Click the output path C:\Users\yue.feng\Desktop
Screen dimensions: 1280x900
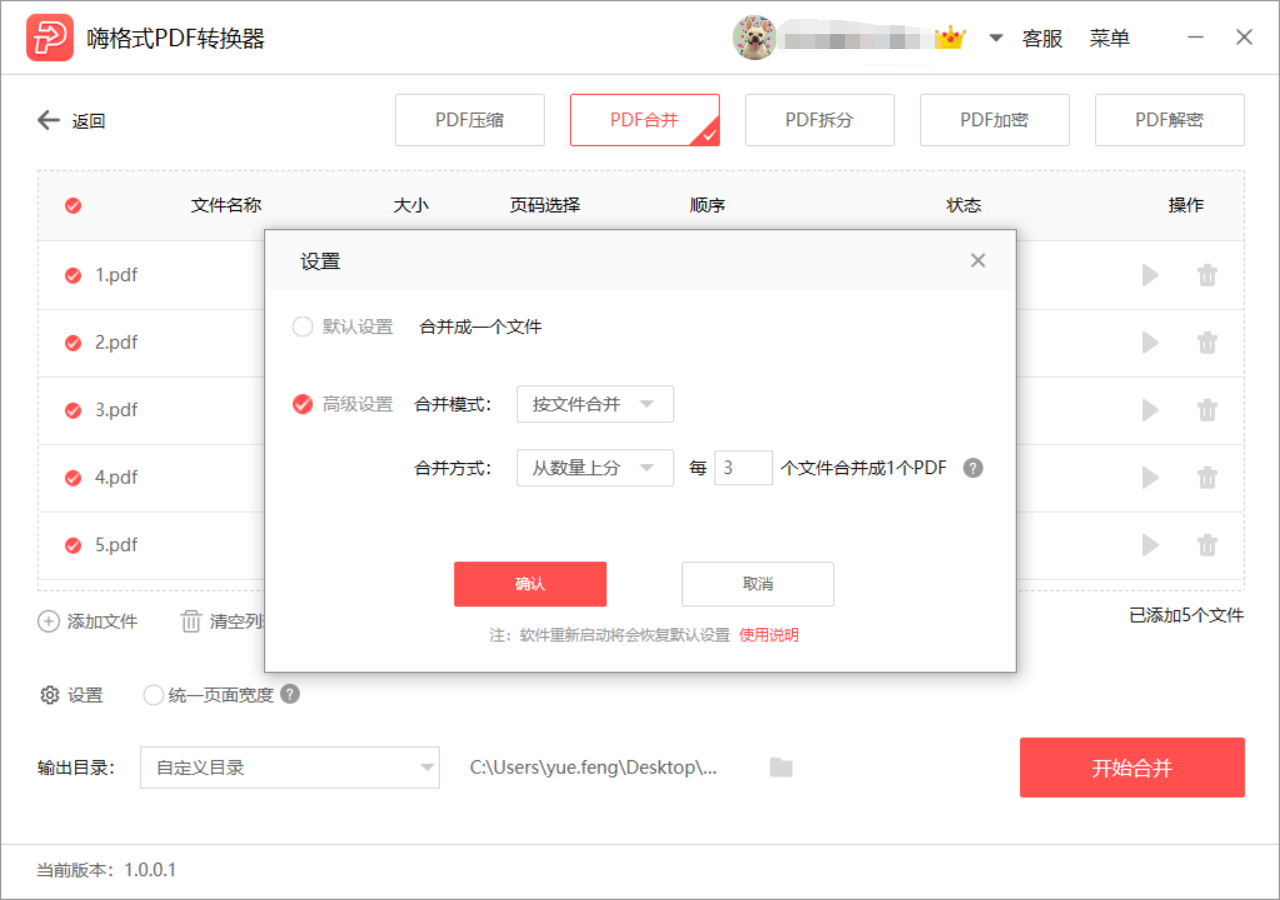594,768
